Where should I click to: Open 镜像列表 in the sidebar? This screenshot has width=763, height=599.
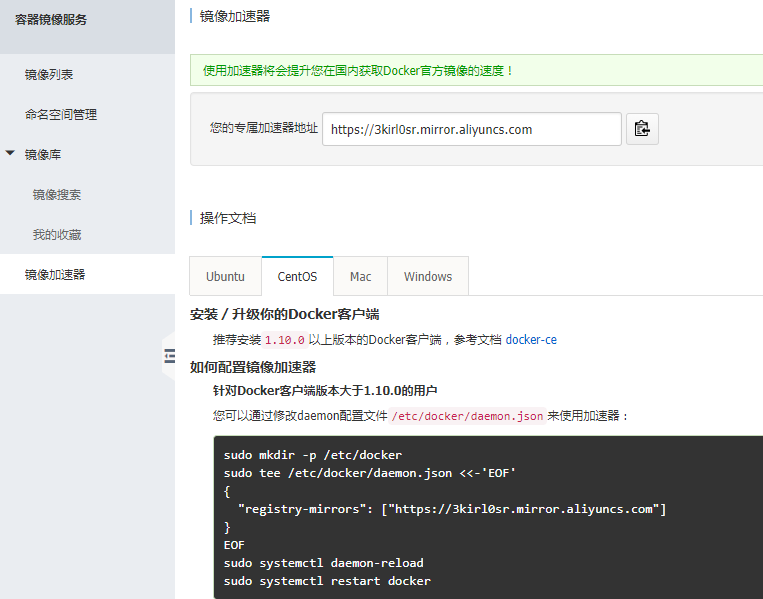tap(49, 75)
